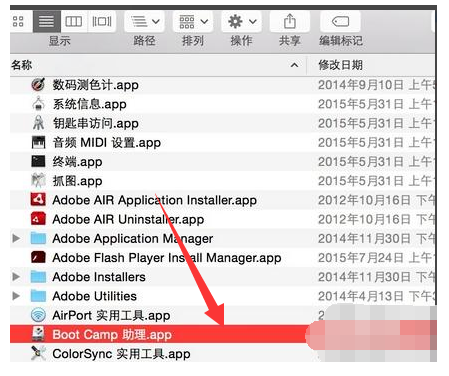449x376 pixels.
Task: Select the ColorSync 实用工具.app icon
Action: pos(38,353)
